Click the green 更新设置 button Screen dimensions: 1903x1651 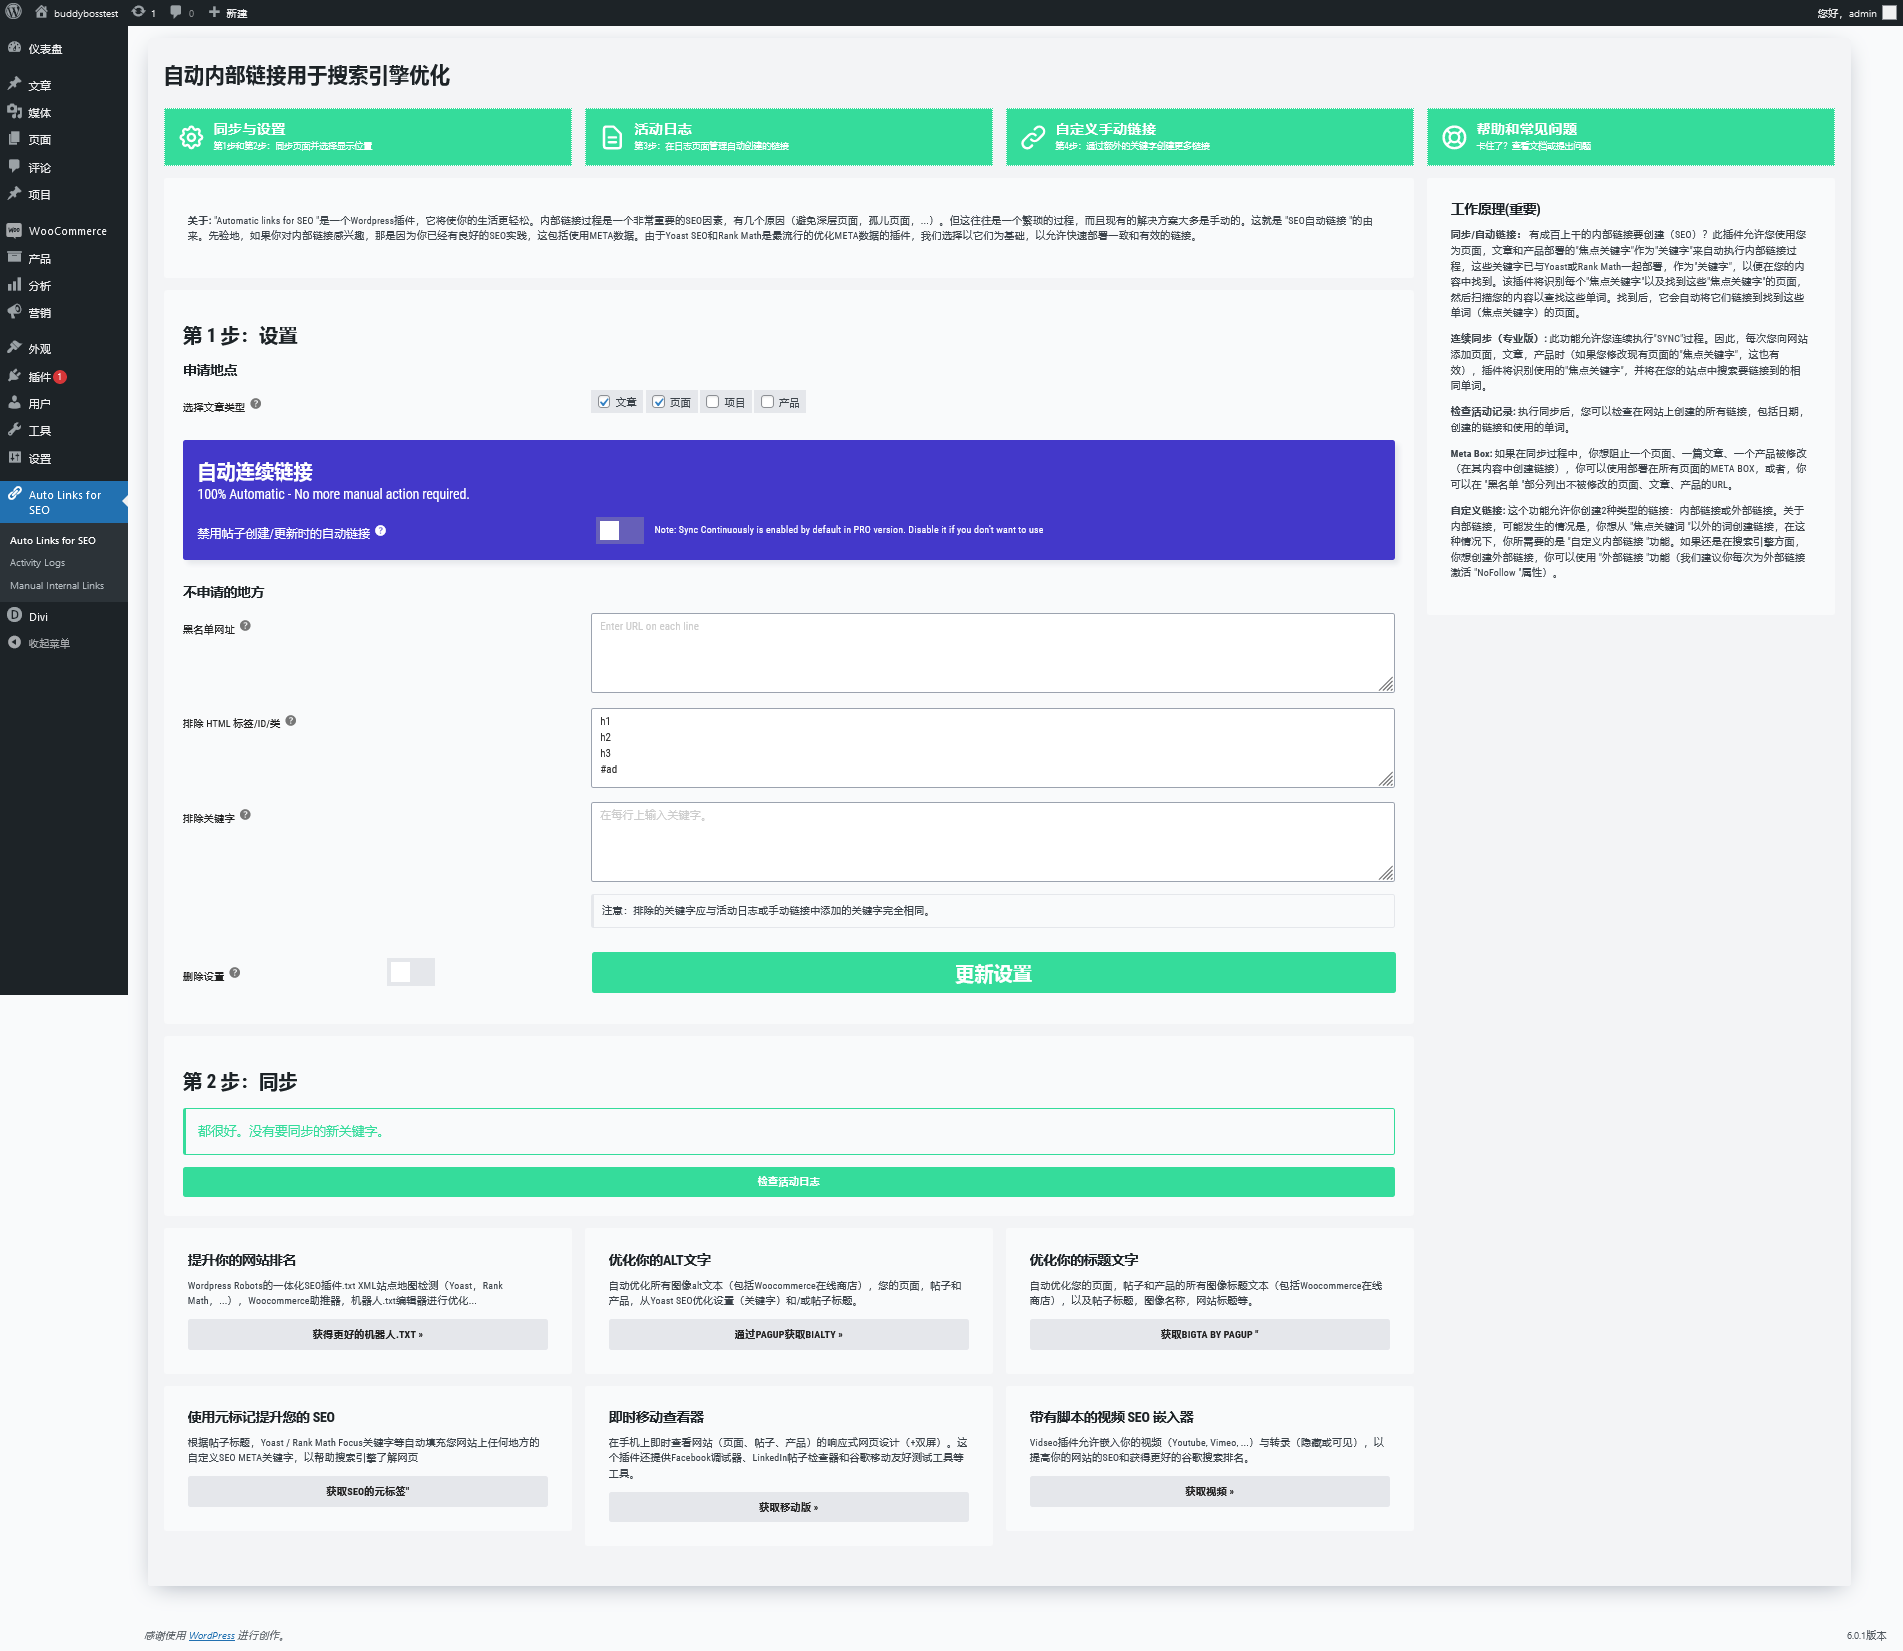tap(994, 973)
